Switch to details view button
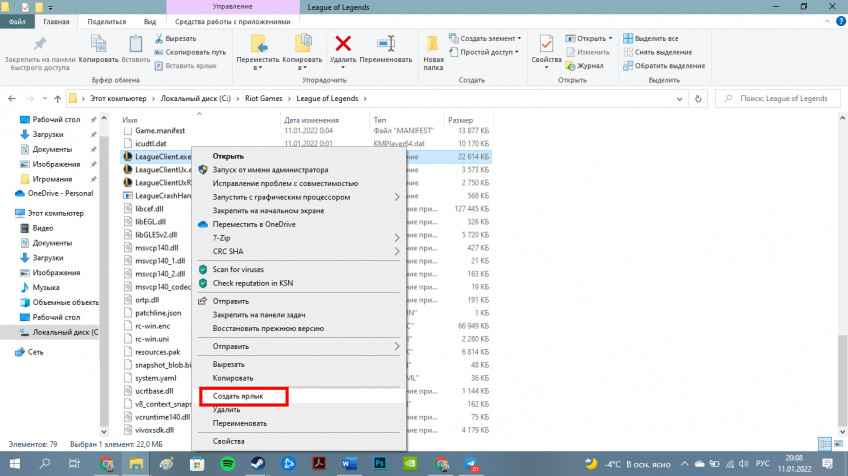 click(825, 444)
